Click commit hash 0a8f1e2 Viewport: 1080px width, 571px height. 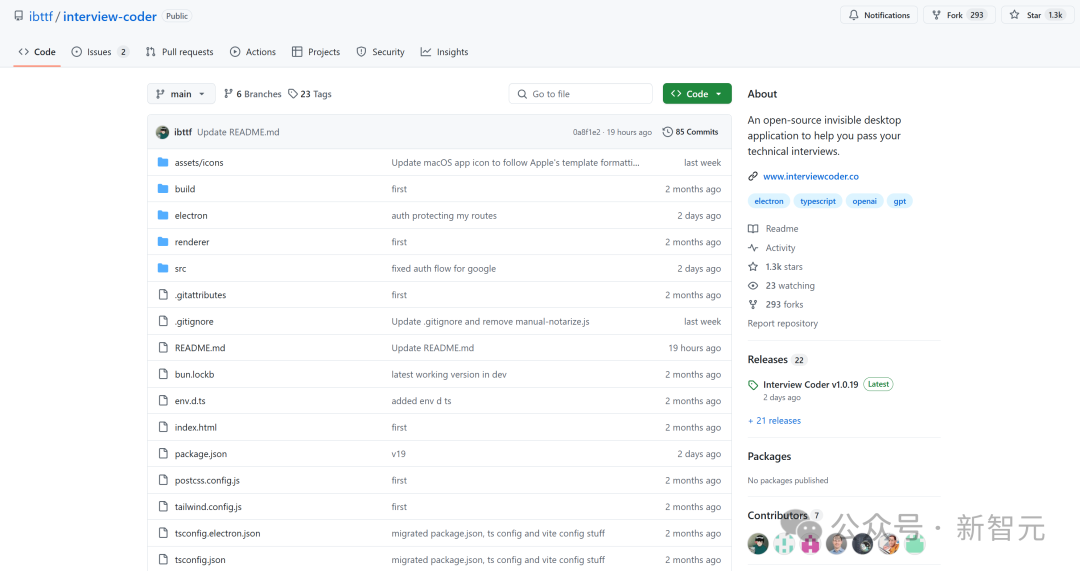(586, 132)
